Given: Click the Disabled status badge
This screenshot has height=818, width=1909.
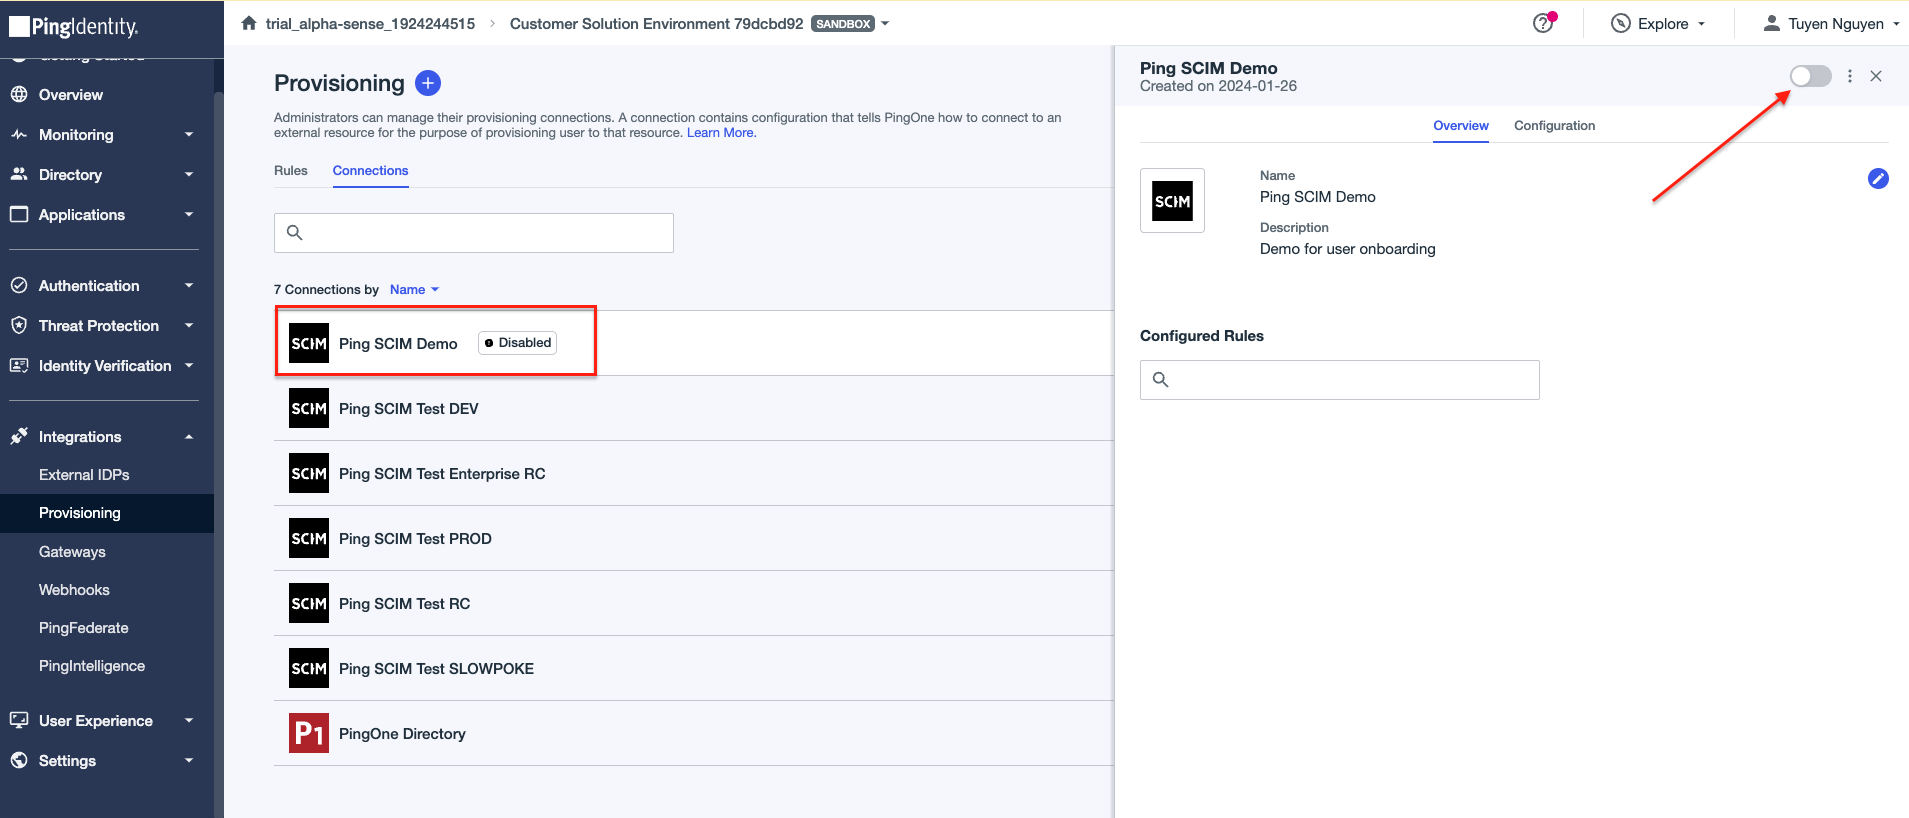Looking at the screenshot, I should pyautogui.click(x=517, y=342).
